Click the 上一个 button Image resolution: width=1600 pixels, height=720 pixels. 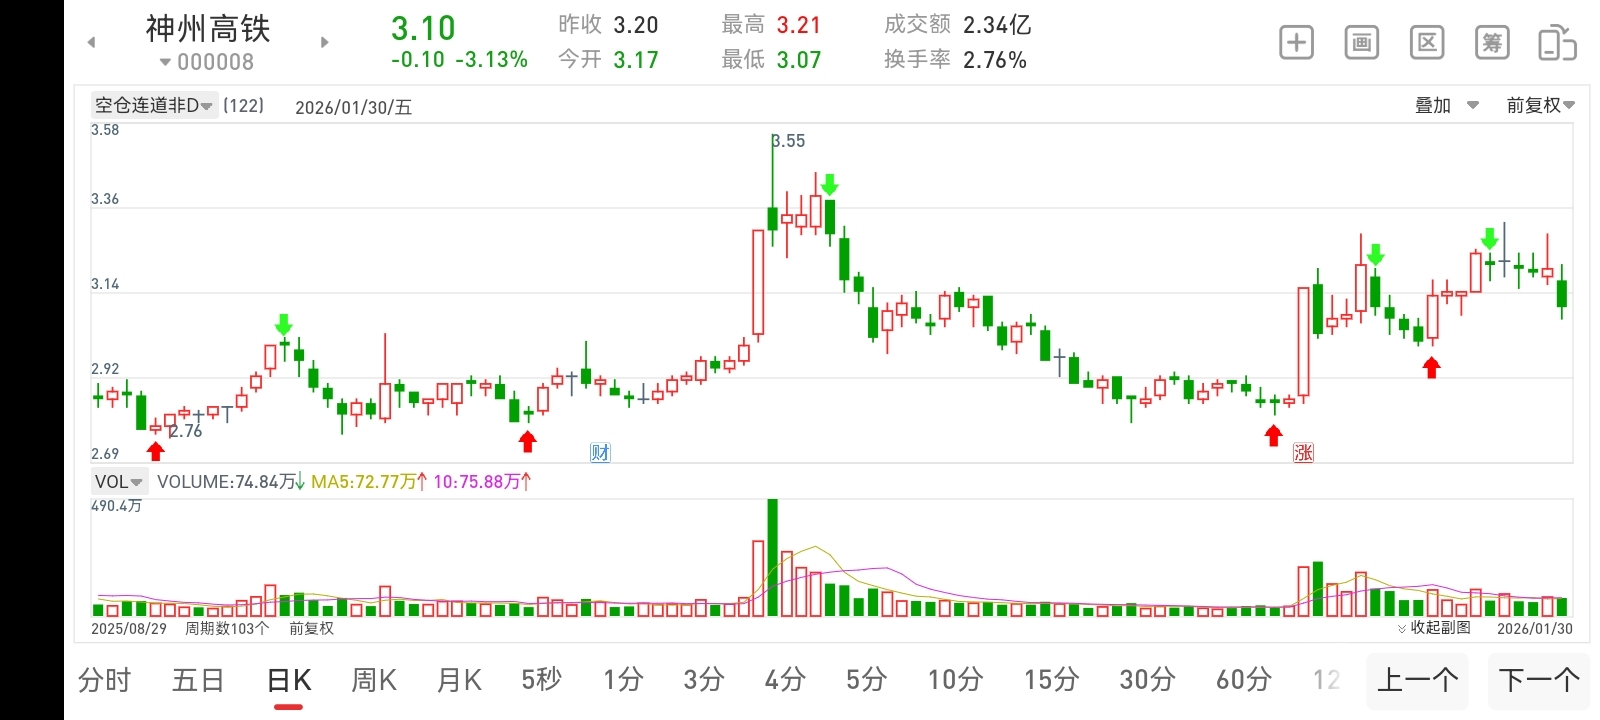(1418, 681)
